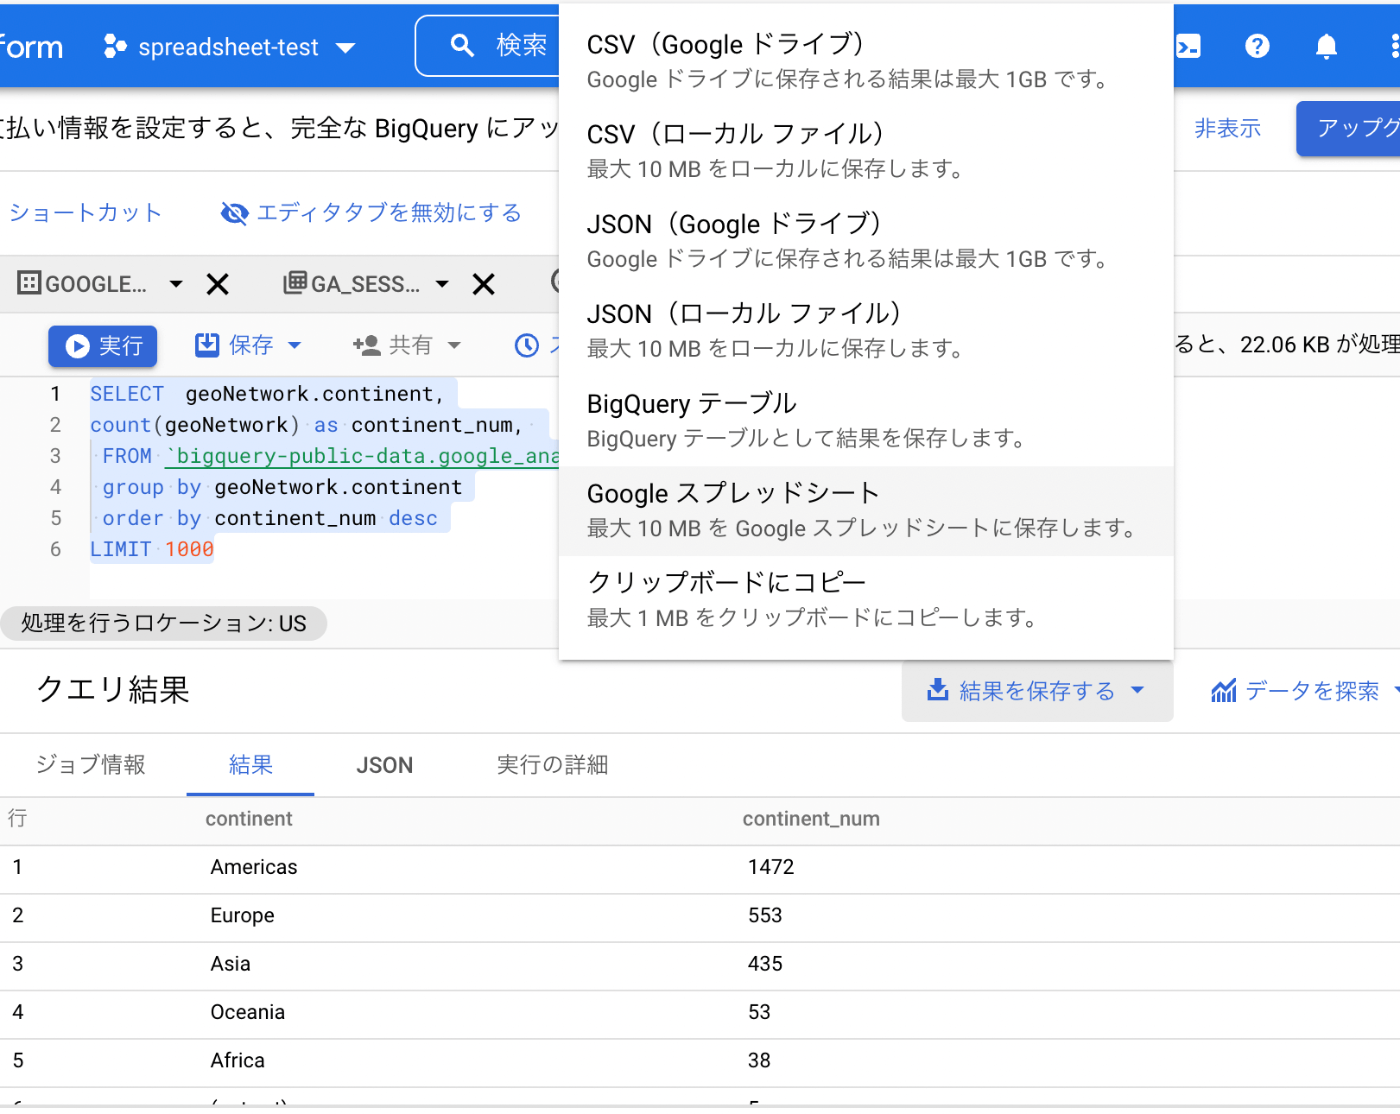Select the Africa cell

tap(238, 1060)
